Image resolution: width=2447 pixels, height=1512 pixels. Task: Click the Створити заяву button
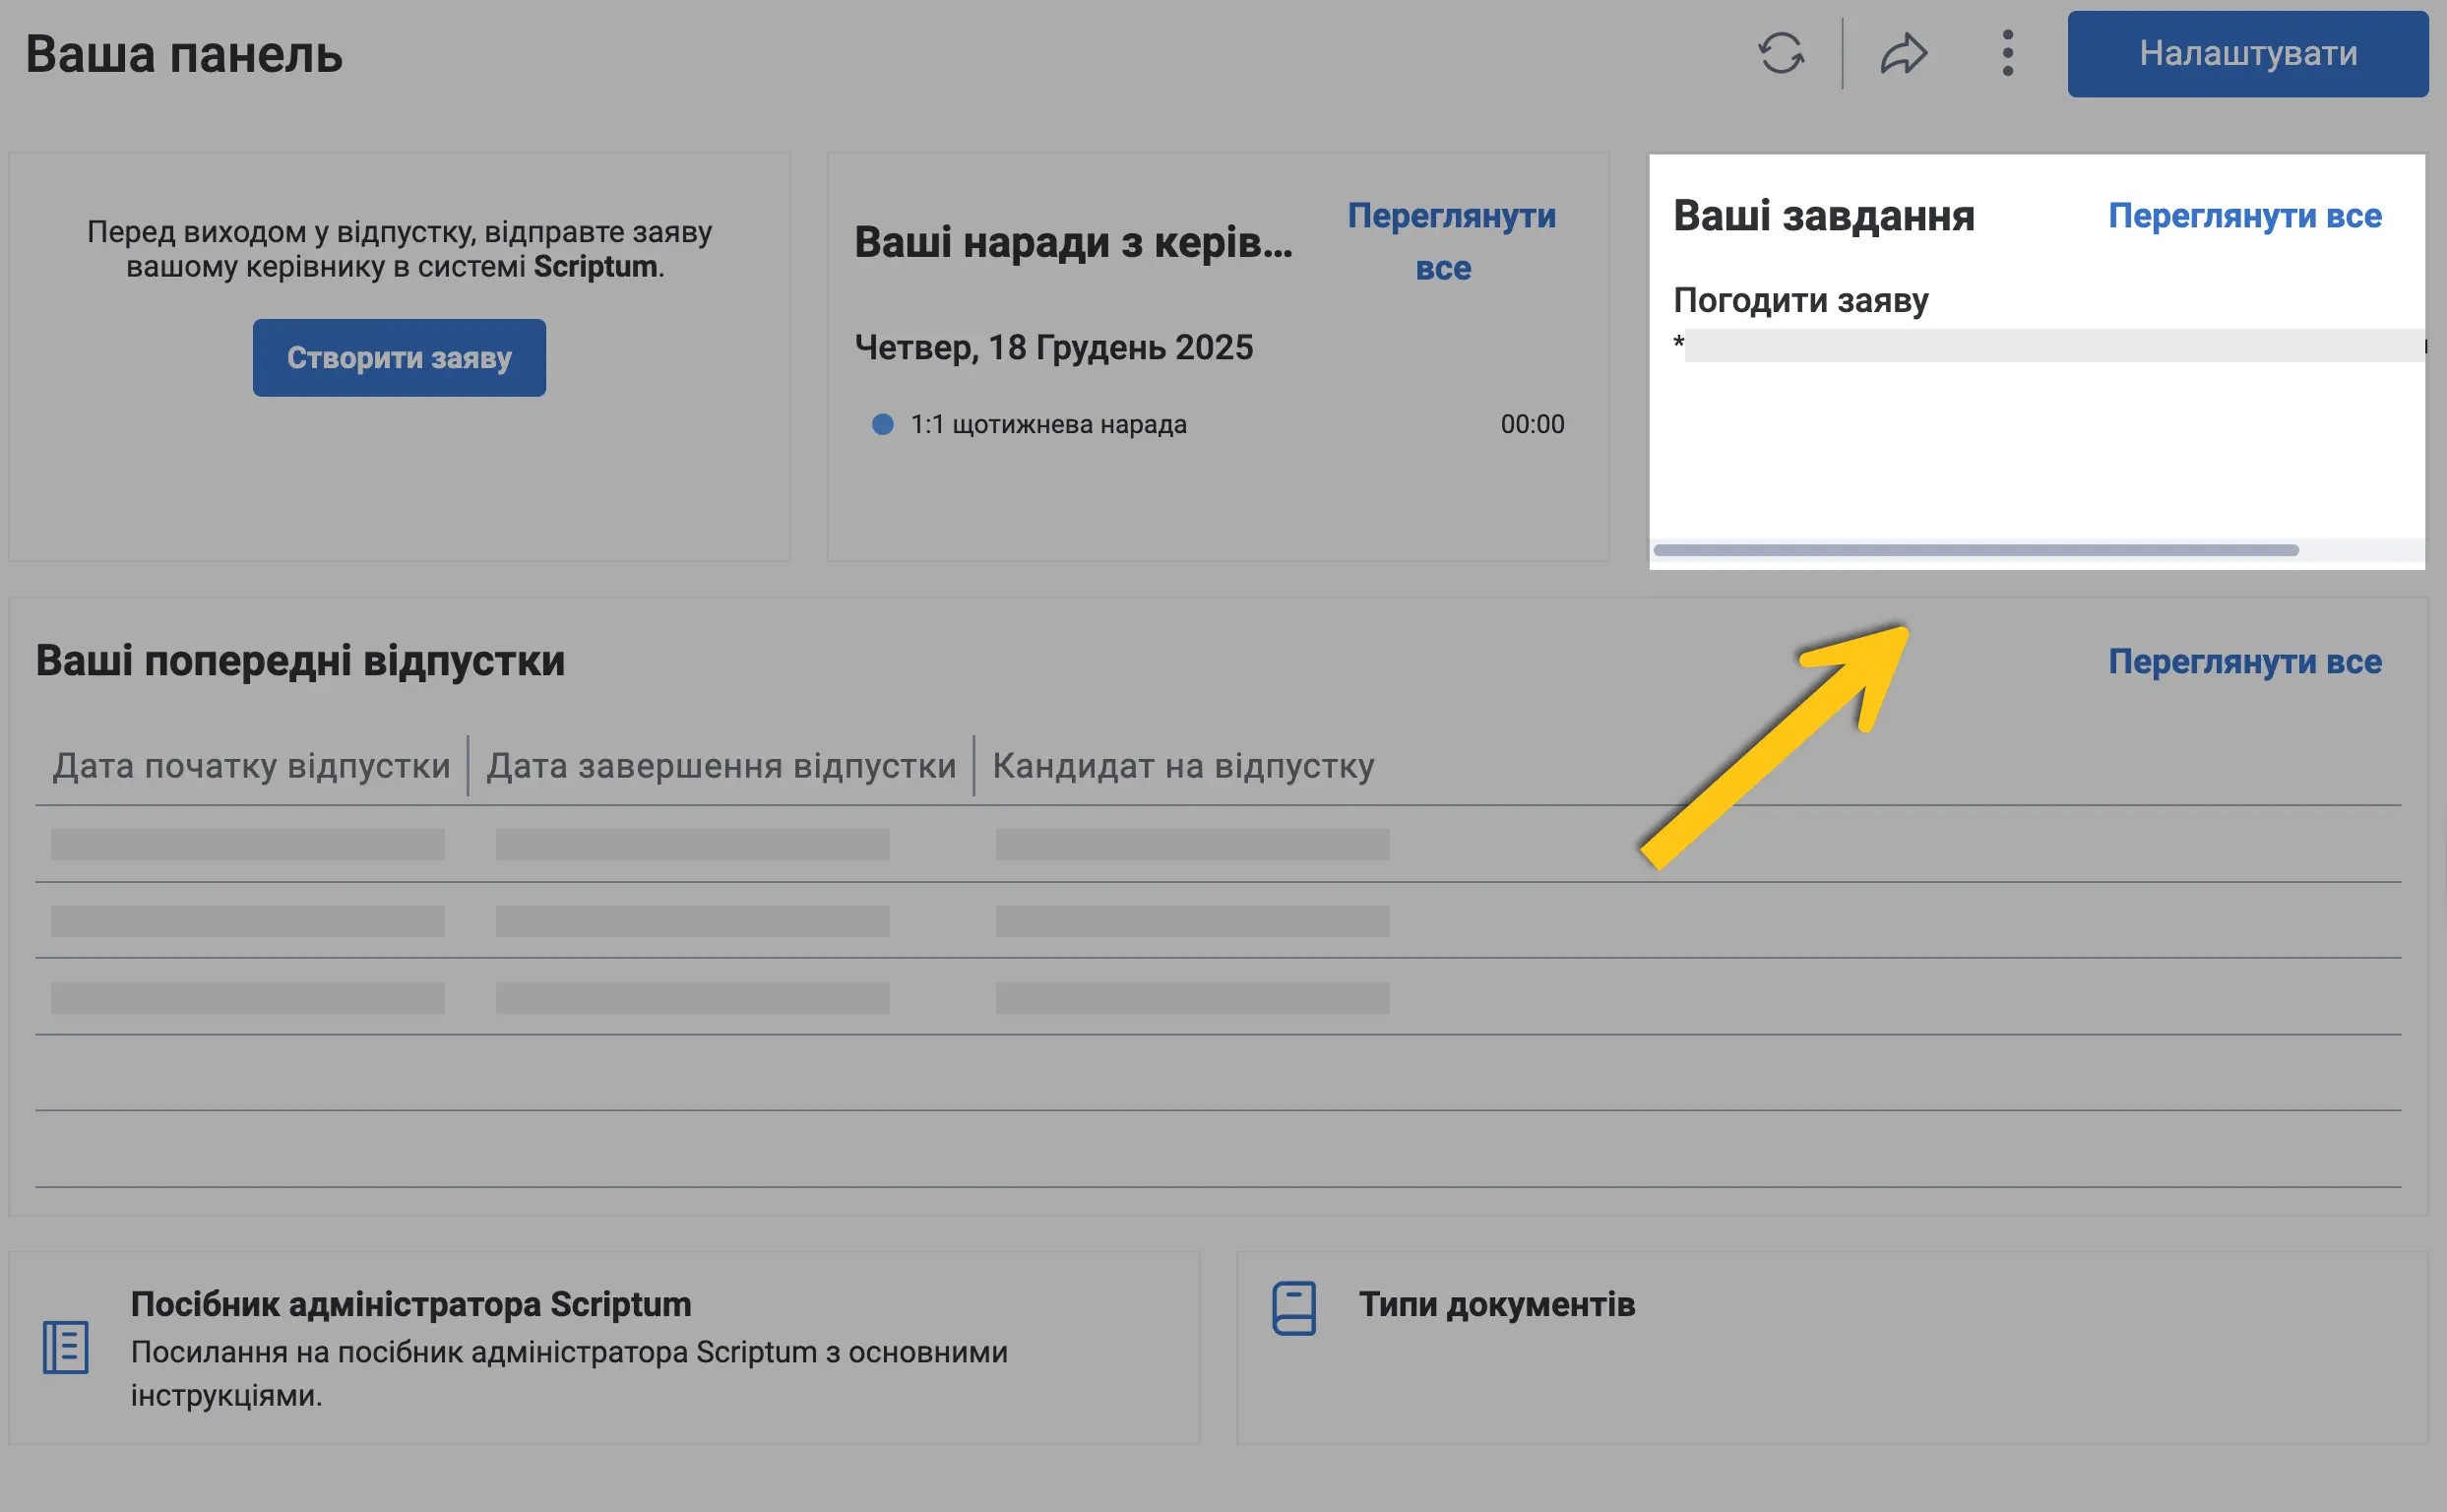tap(399, 358)
